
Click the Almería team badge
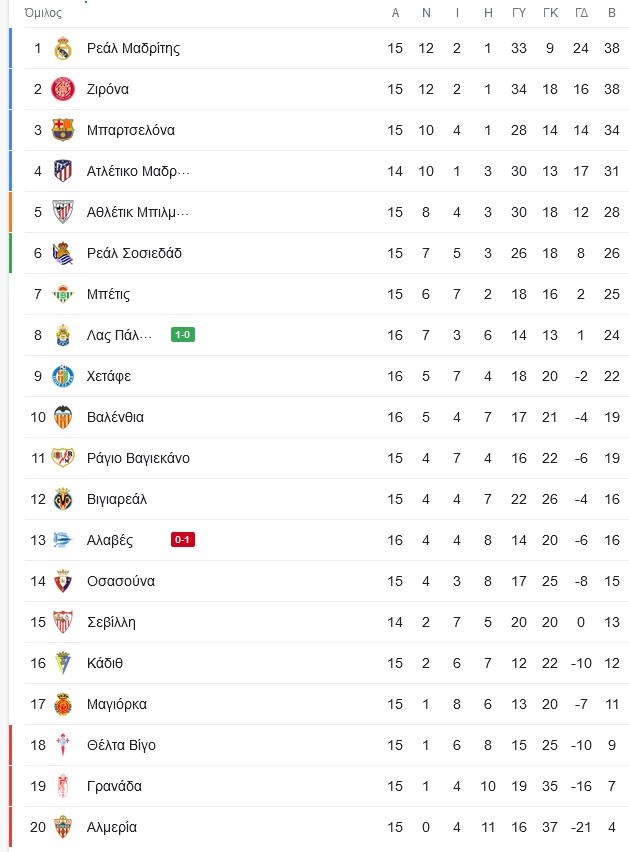63,827
